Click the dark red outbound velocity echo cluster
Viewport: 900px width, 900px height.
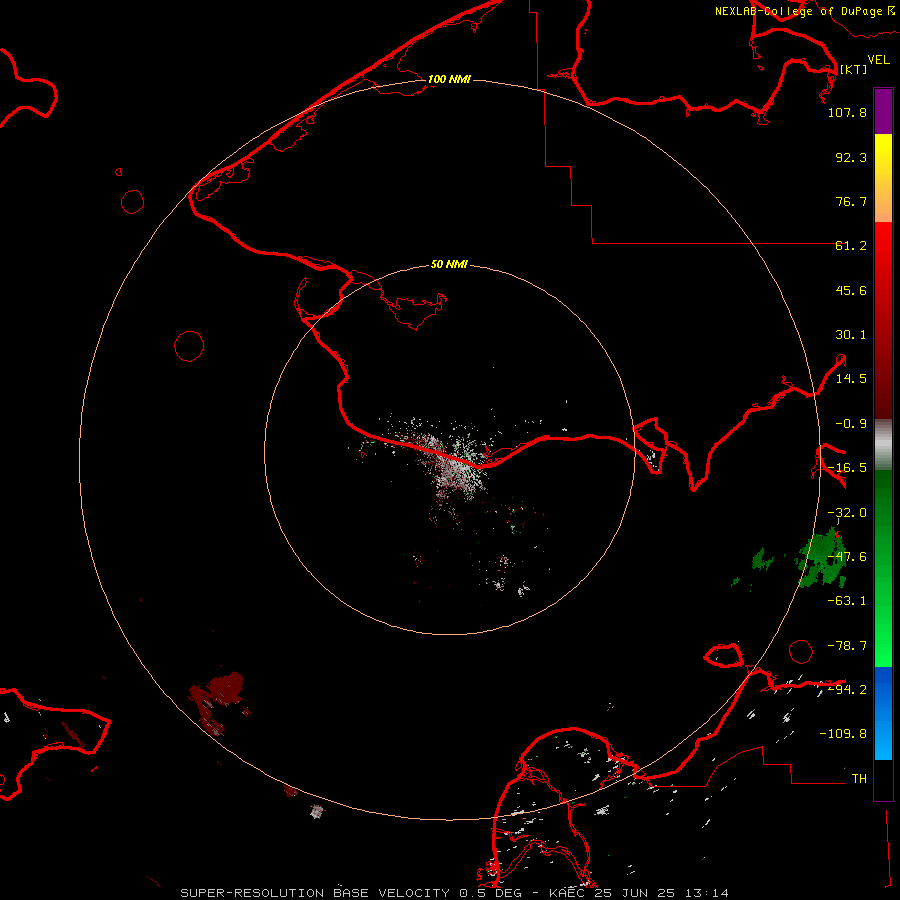tap(219, 702)
